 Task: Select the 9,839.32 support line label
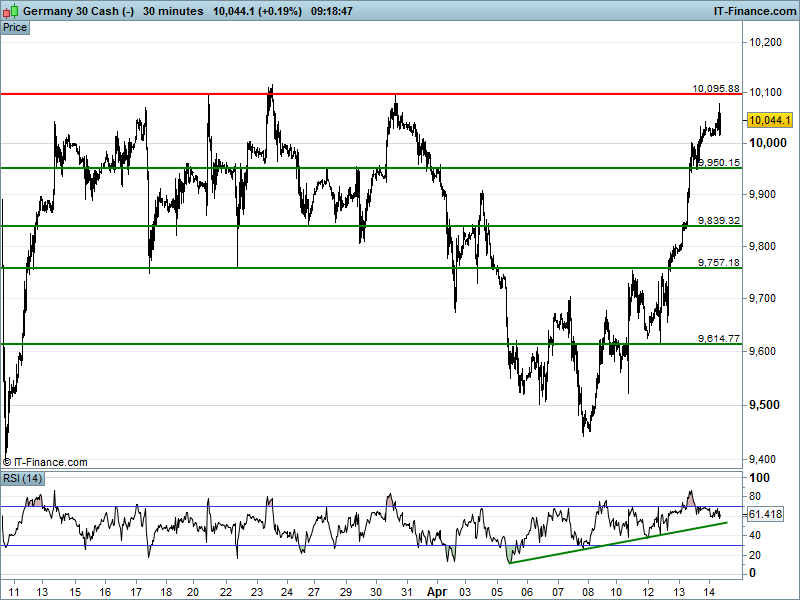point(718,220)
